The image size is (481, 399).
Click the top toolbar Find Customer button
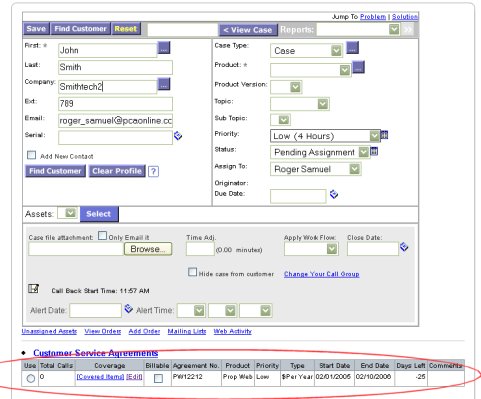click(x=80, y=29)
